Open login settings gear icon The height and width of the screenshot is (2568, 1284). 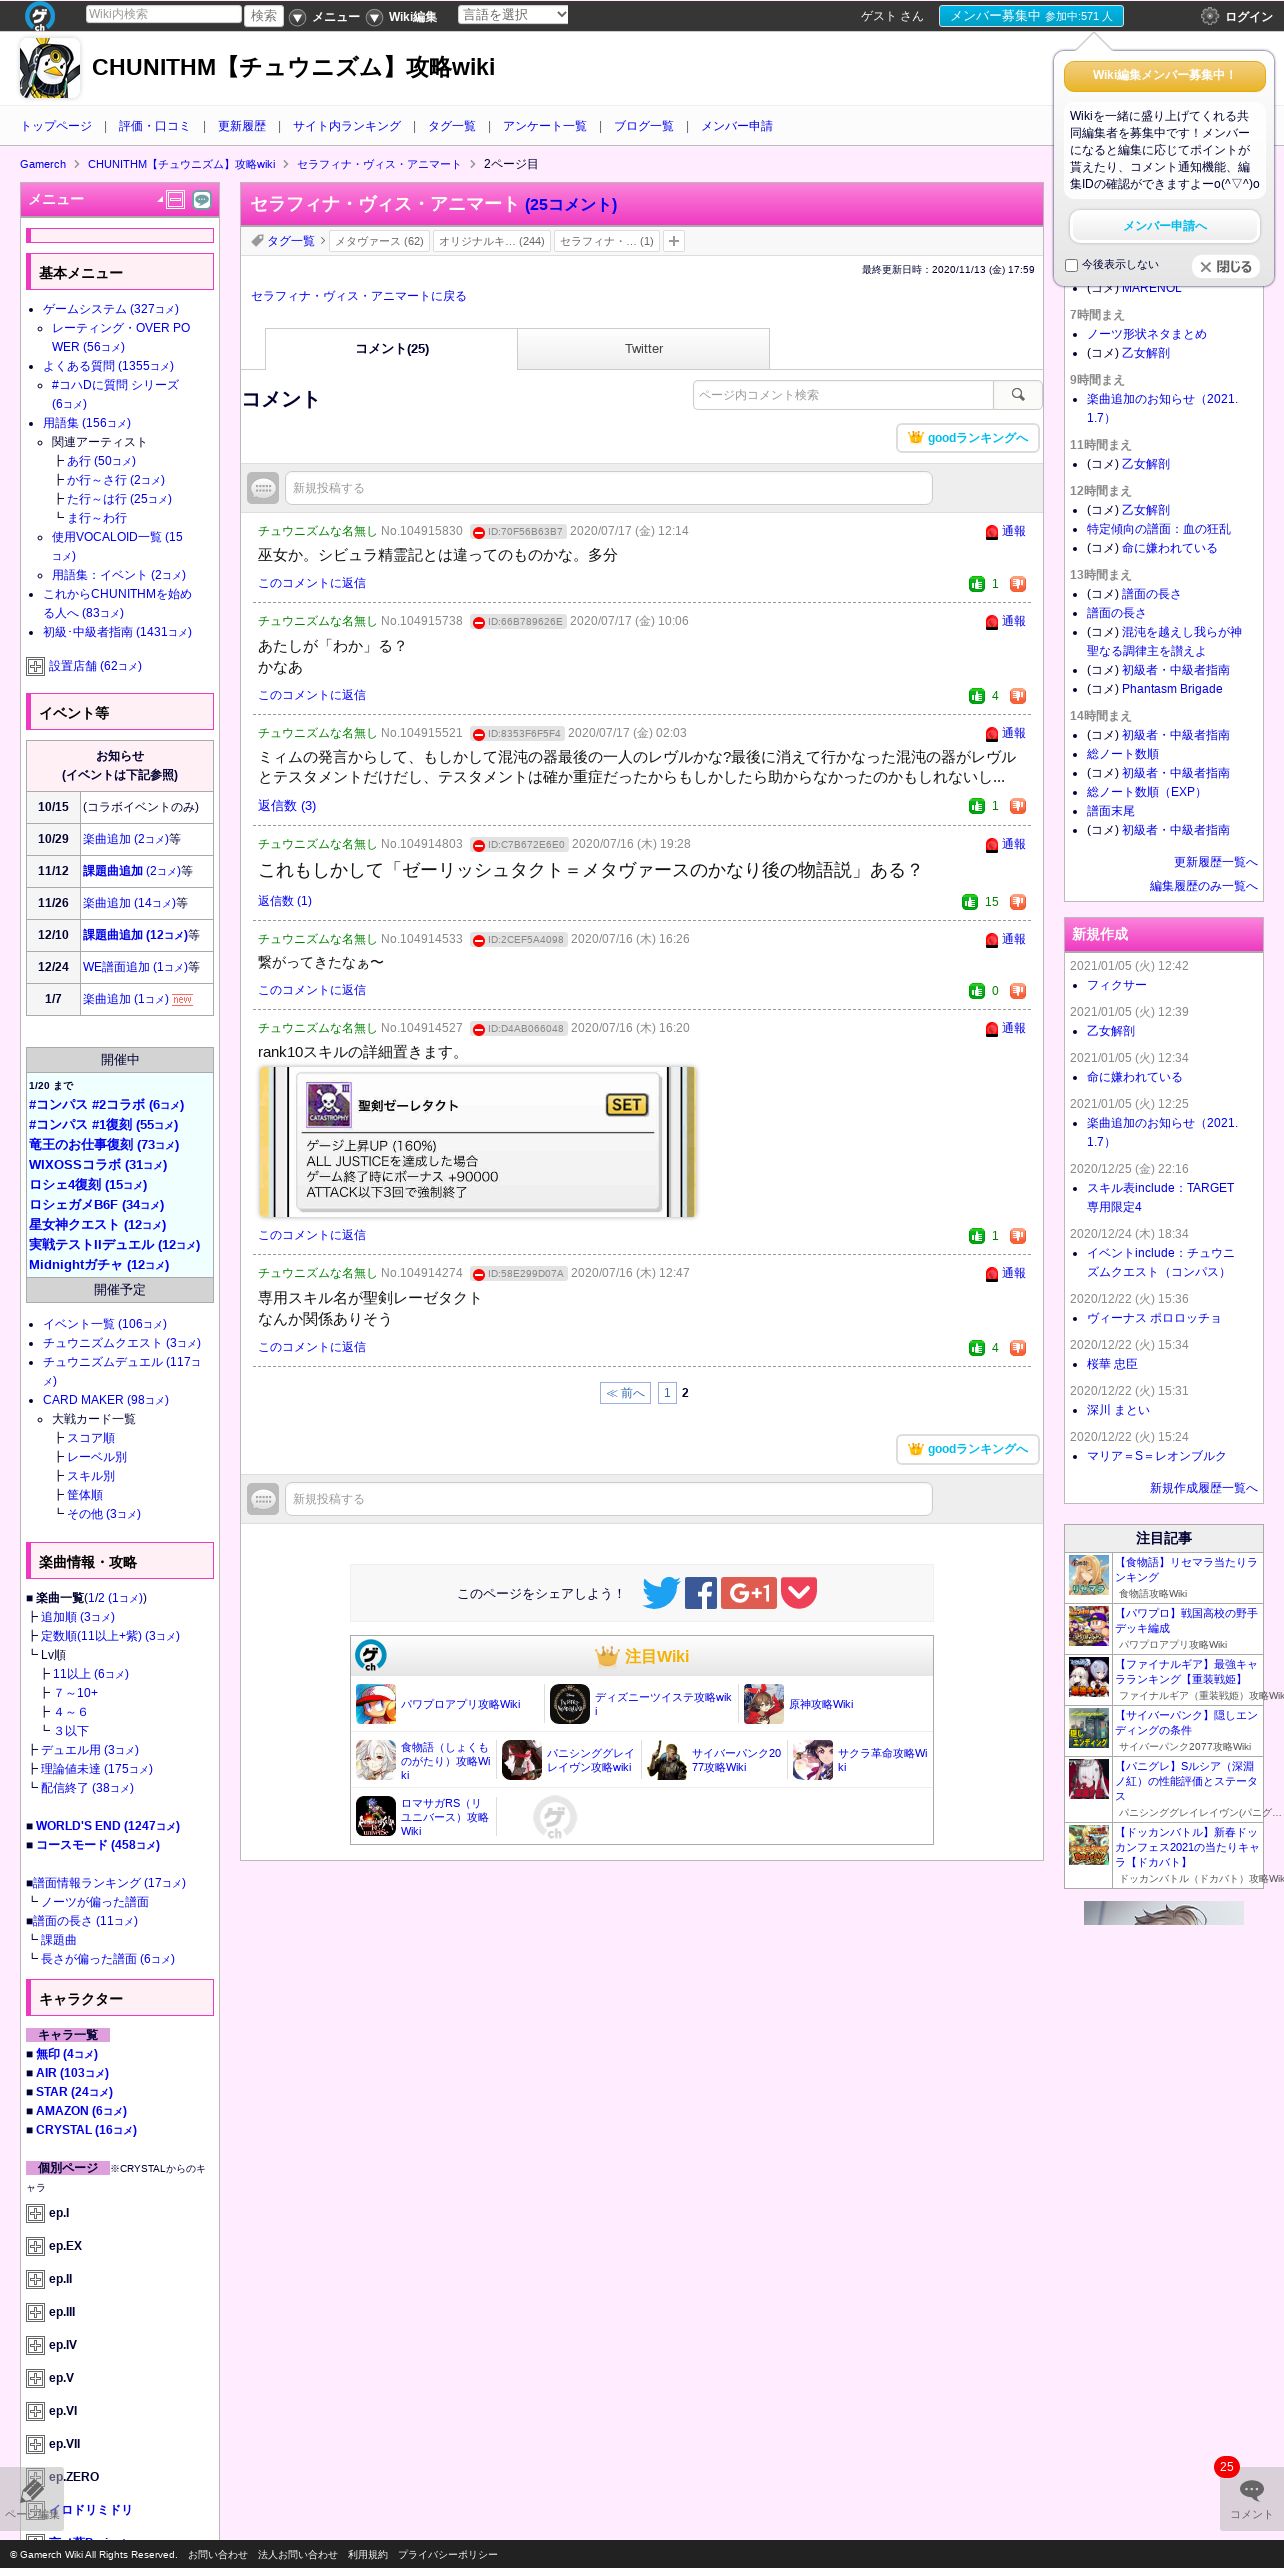tap(1209, 16)
